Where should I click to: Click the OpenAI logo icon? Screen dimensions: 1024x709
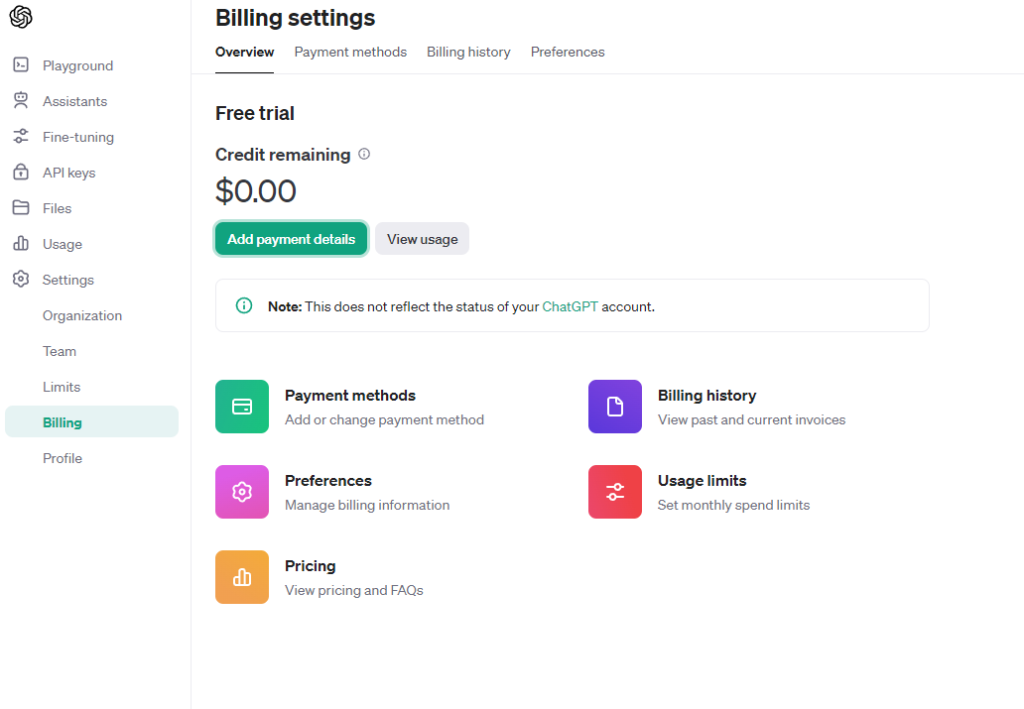21,17
